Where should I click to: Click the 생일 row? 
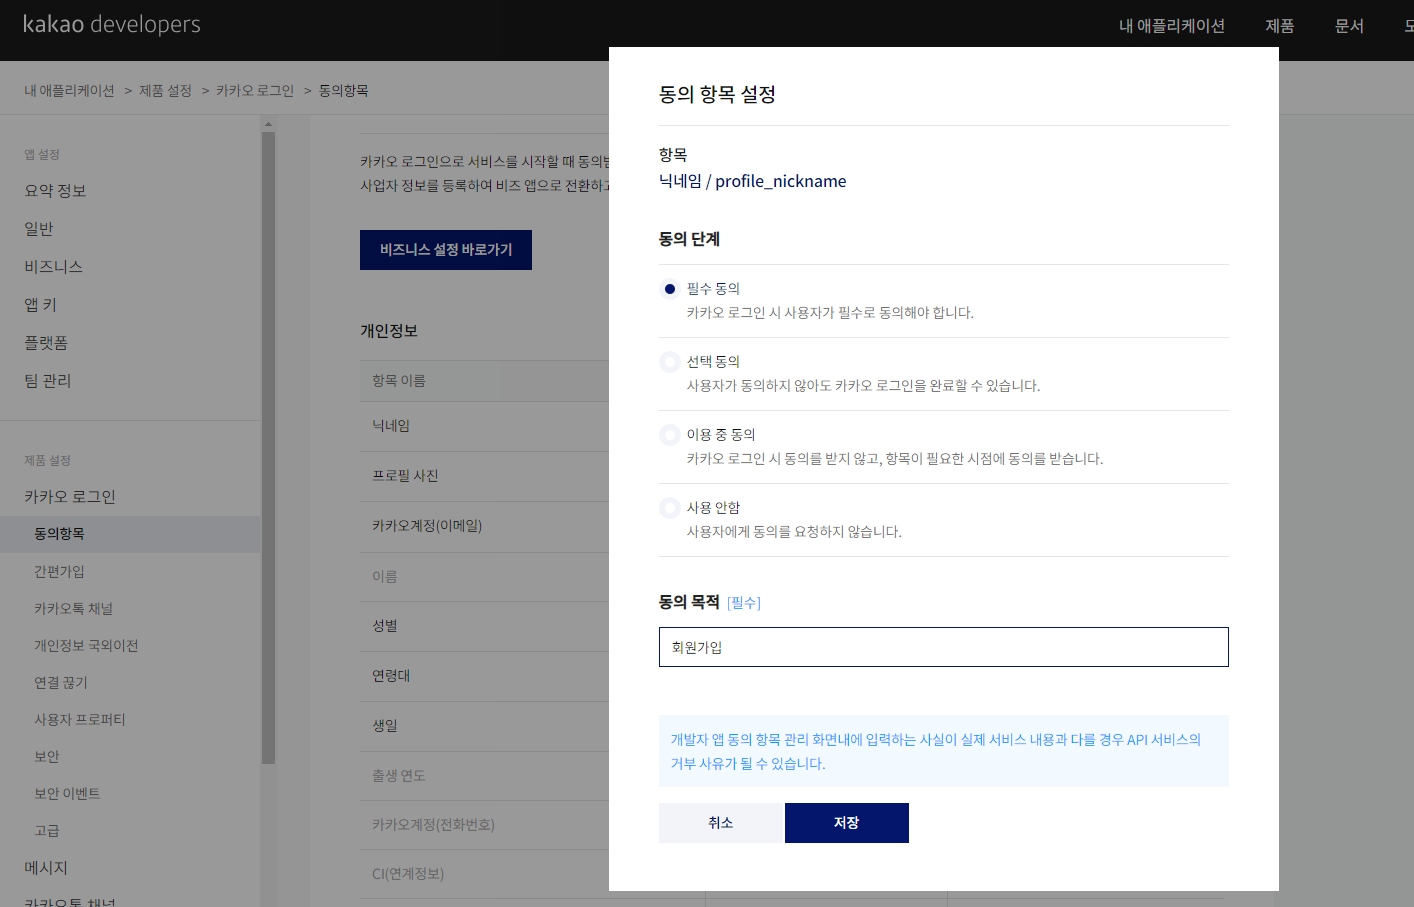[484, 726]
